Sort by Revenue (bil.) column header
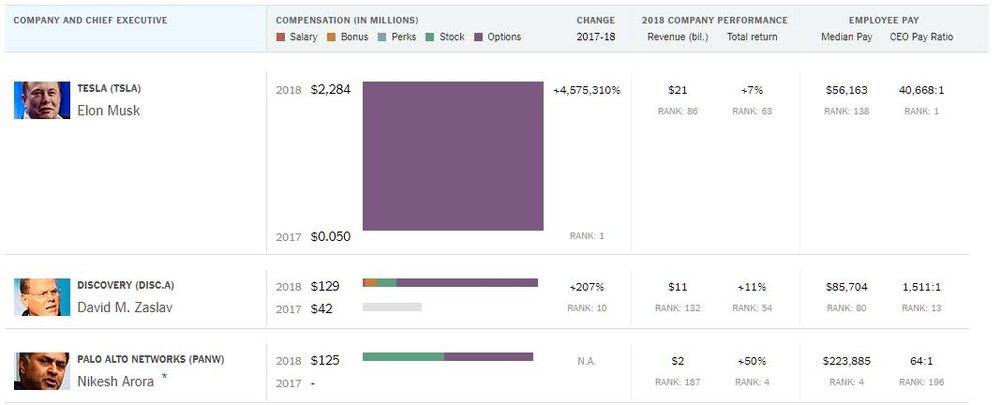 coord(677,37)
